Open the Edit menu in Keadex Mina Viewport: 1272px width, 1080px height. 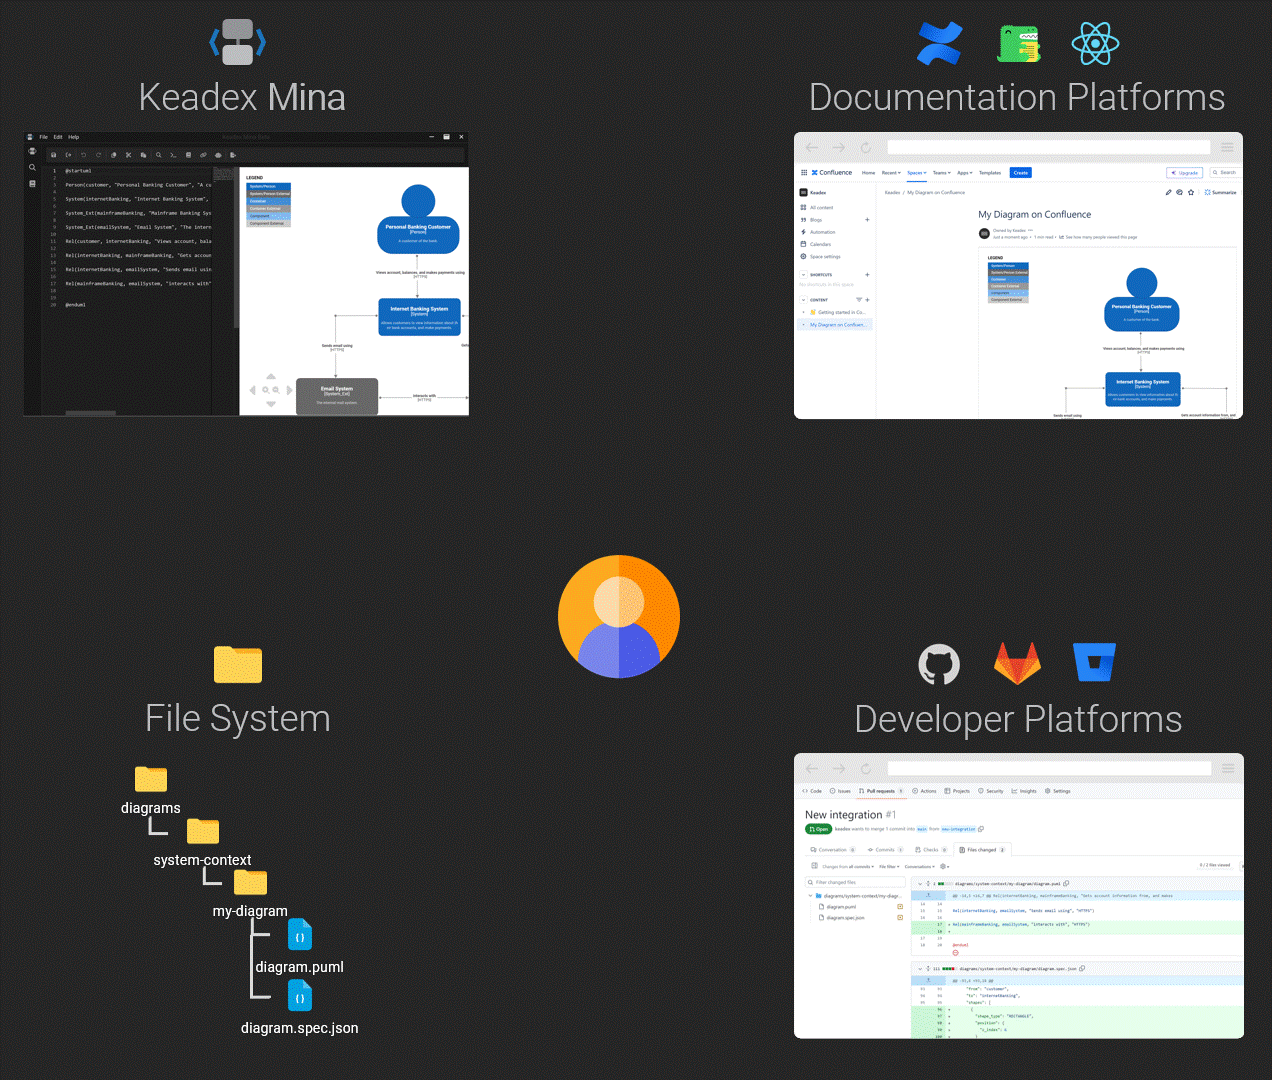pos(58,137)
